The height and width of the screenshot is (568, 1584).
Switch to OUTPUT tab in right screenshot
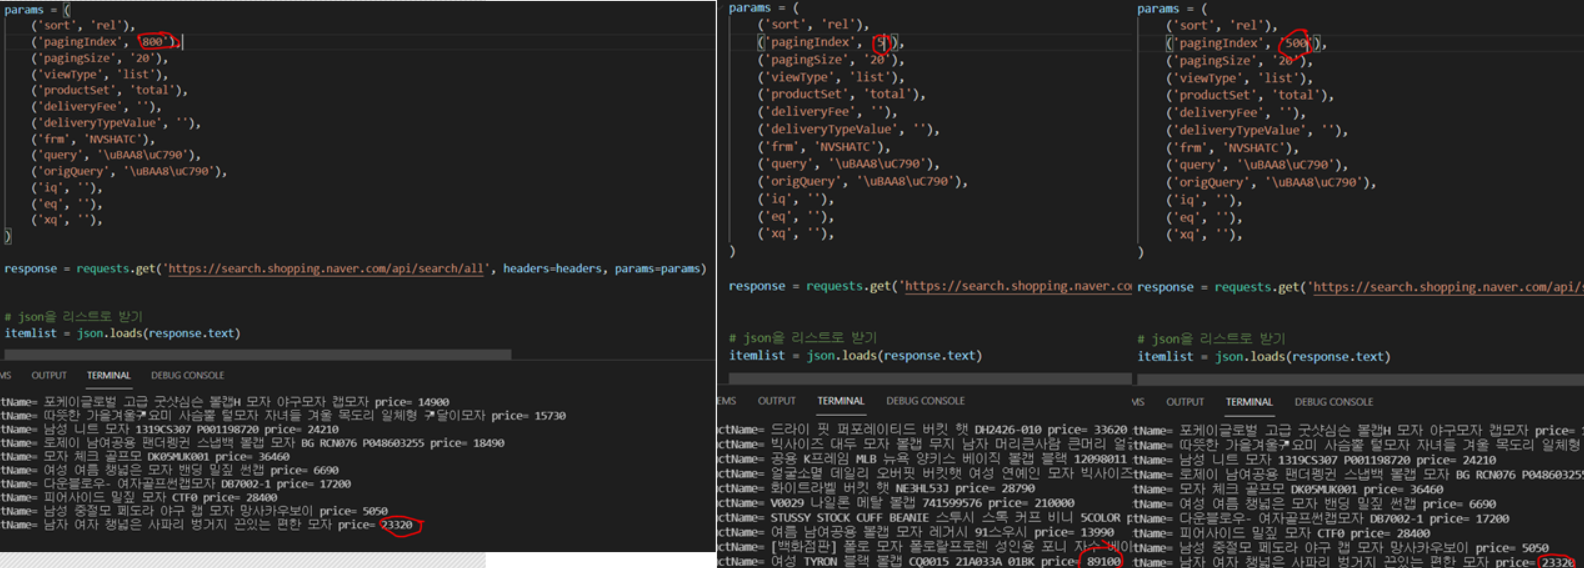click(x=1185, y=402)
